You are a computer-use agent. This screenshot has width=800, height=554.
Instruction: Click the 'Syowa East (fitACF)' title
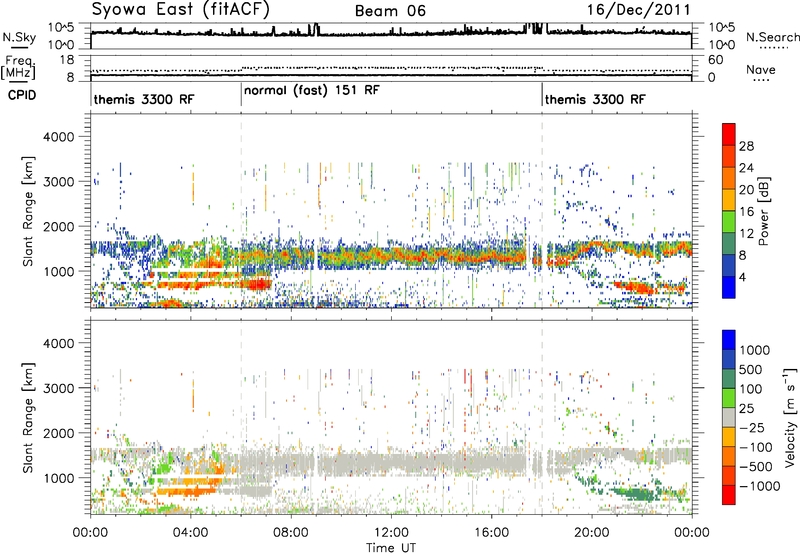pos(180,9)
